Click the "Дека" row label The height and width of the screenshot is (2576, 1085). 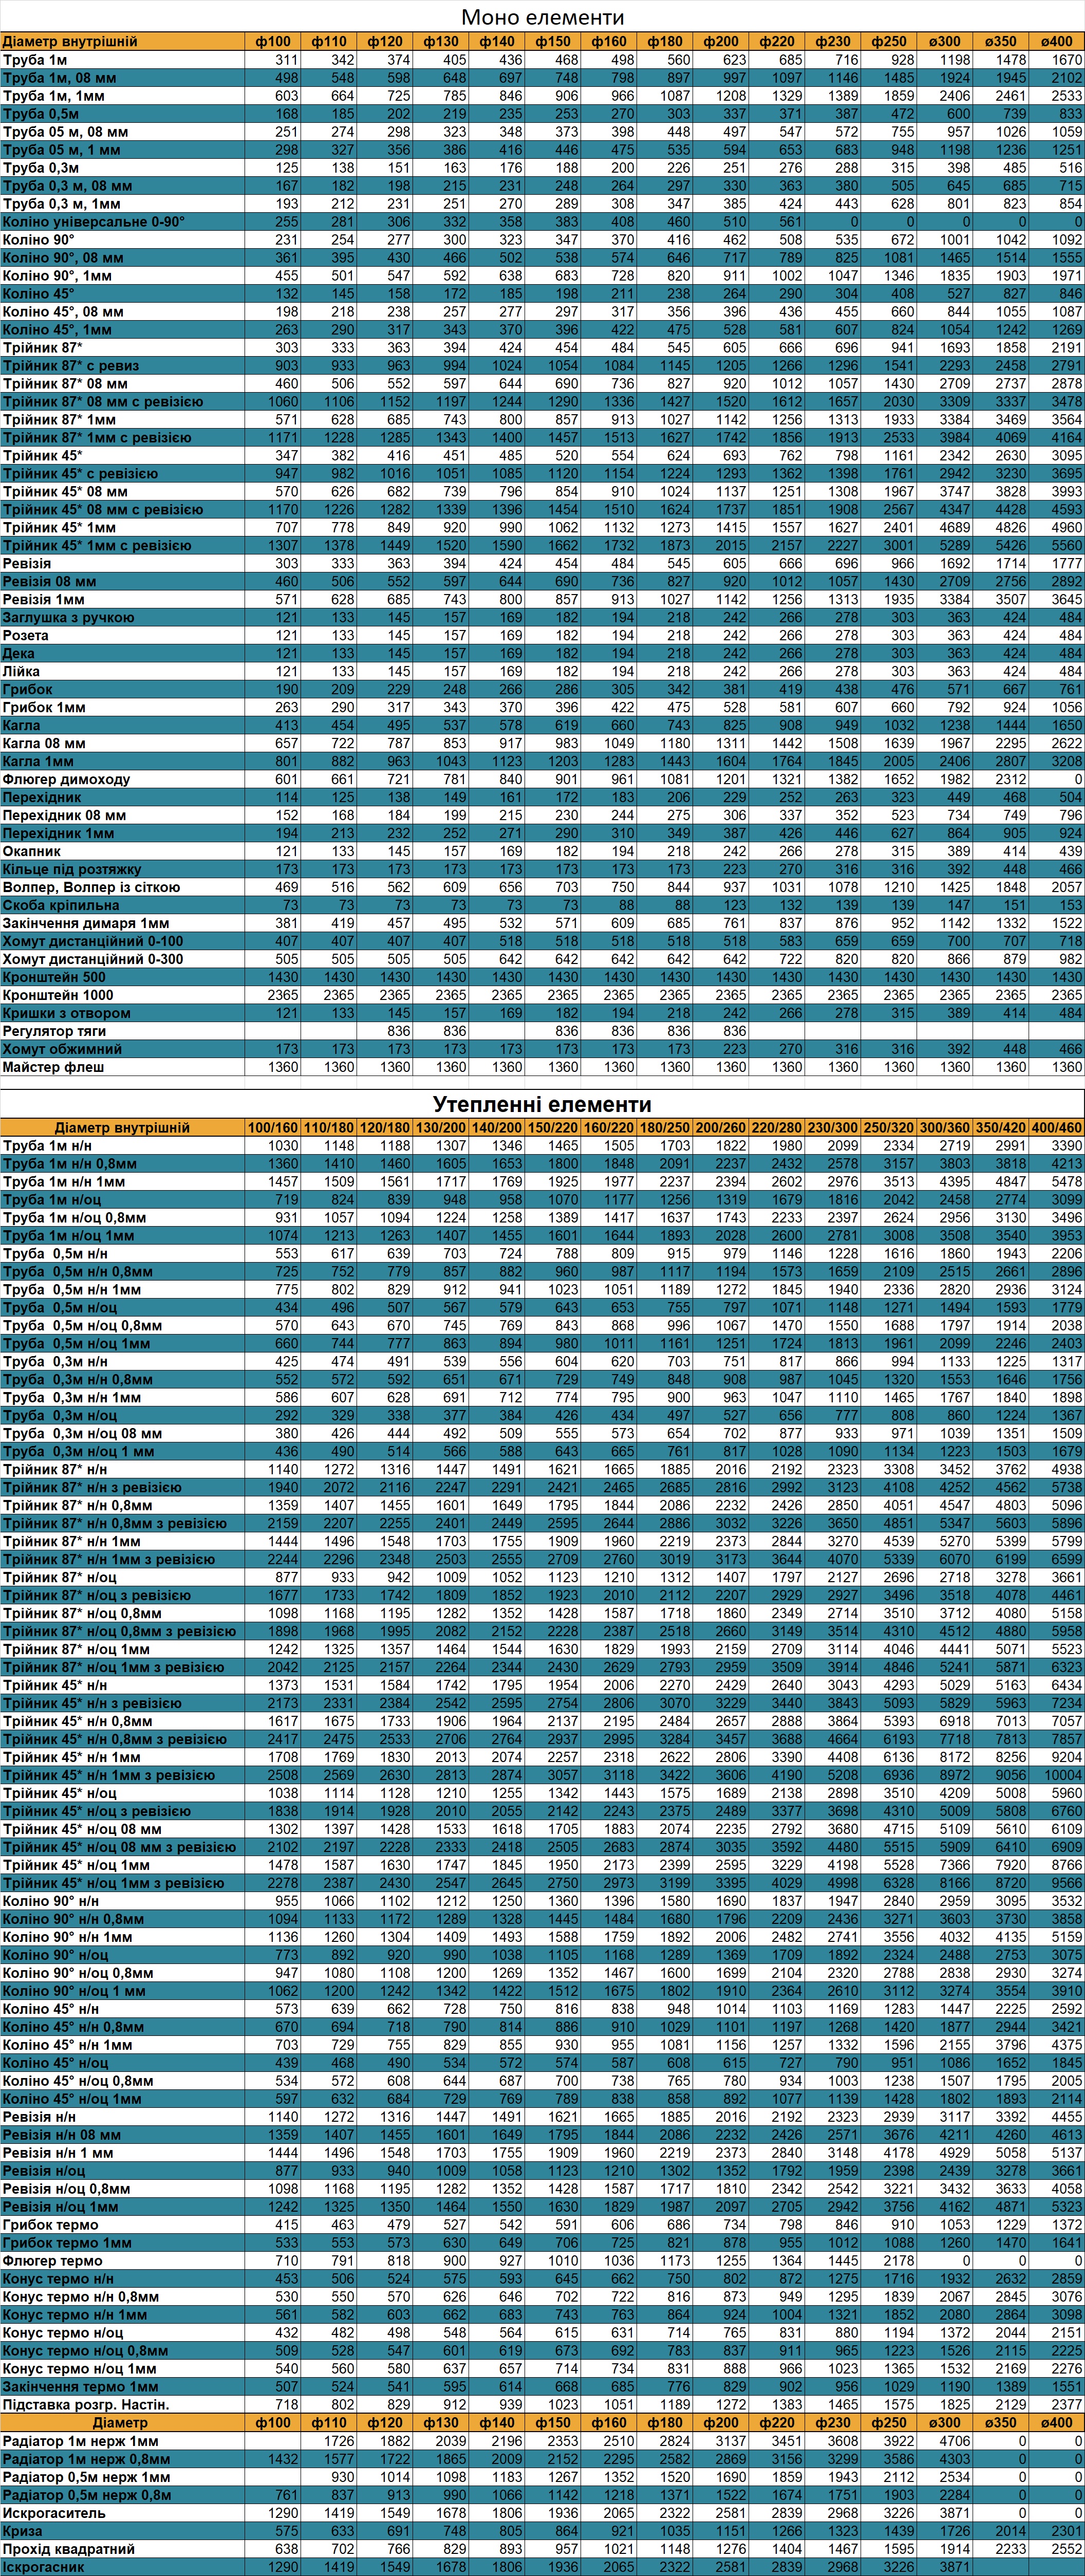pyautogui.click(x=19, y=653)
